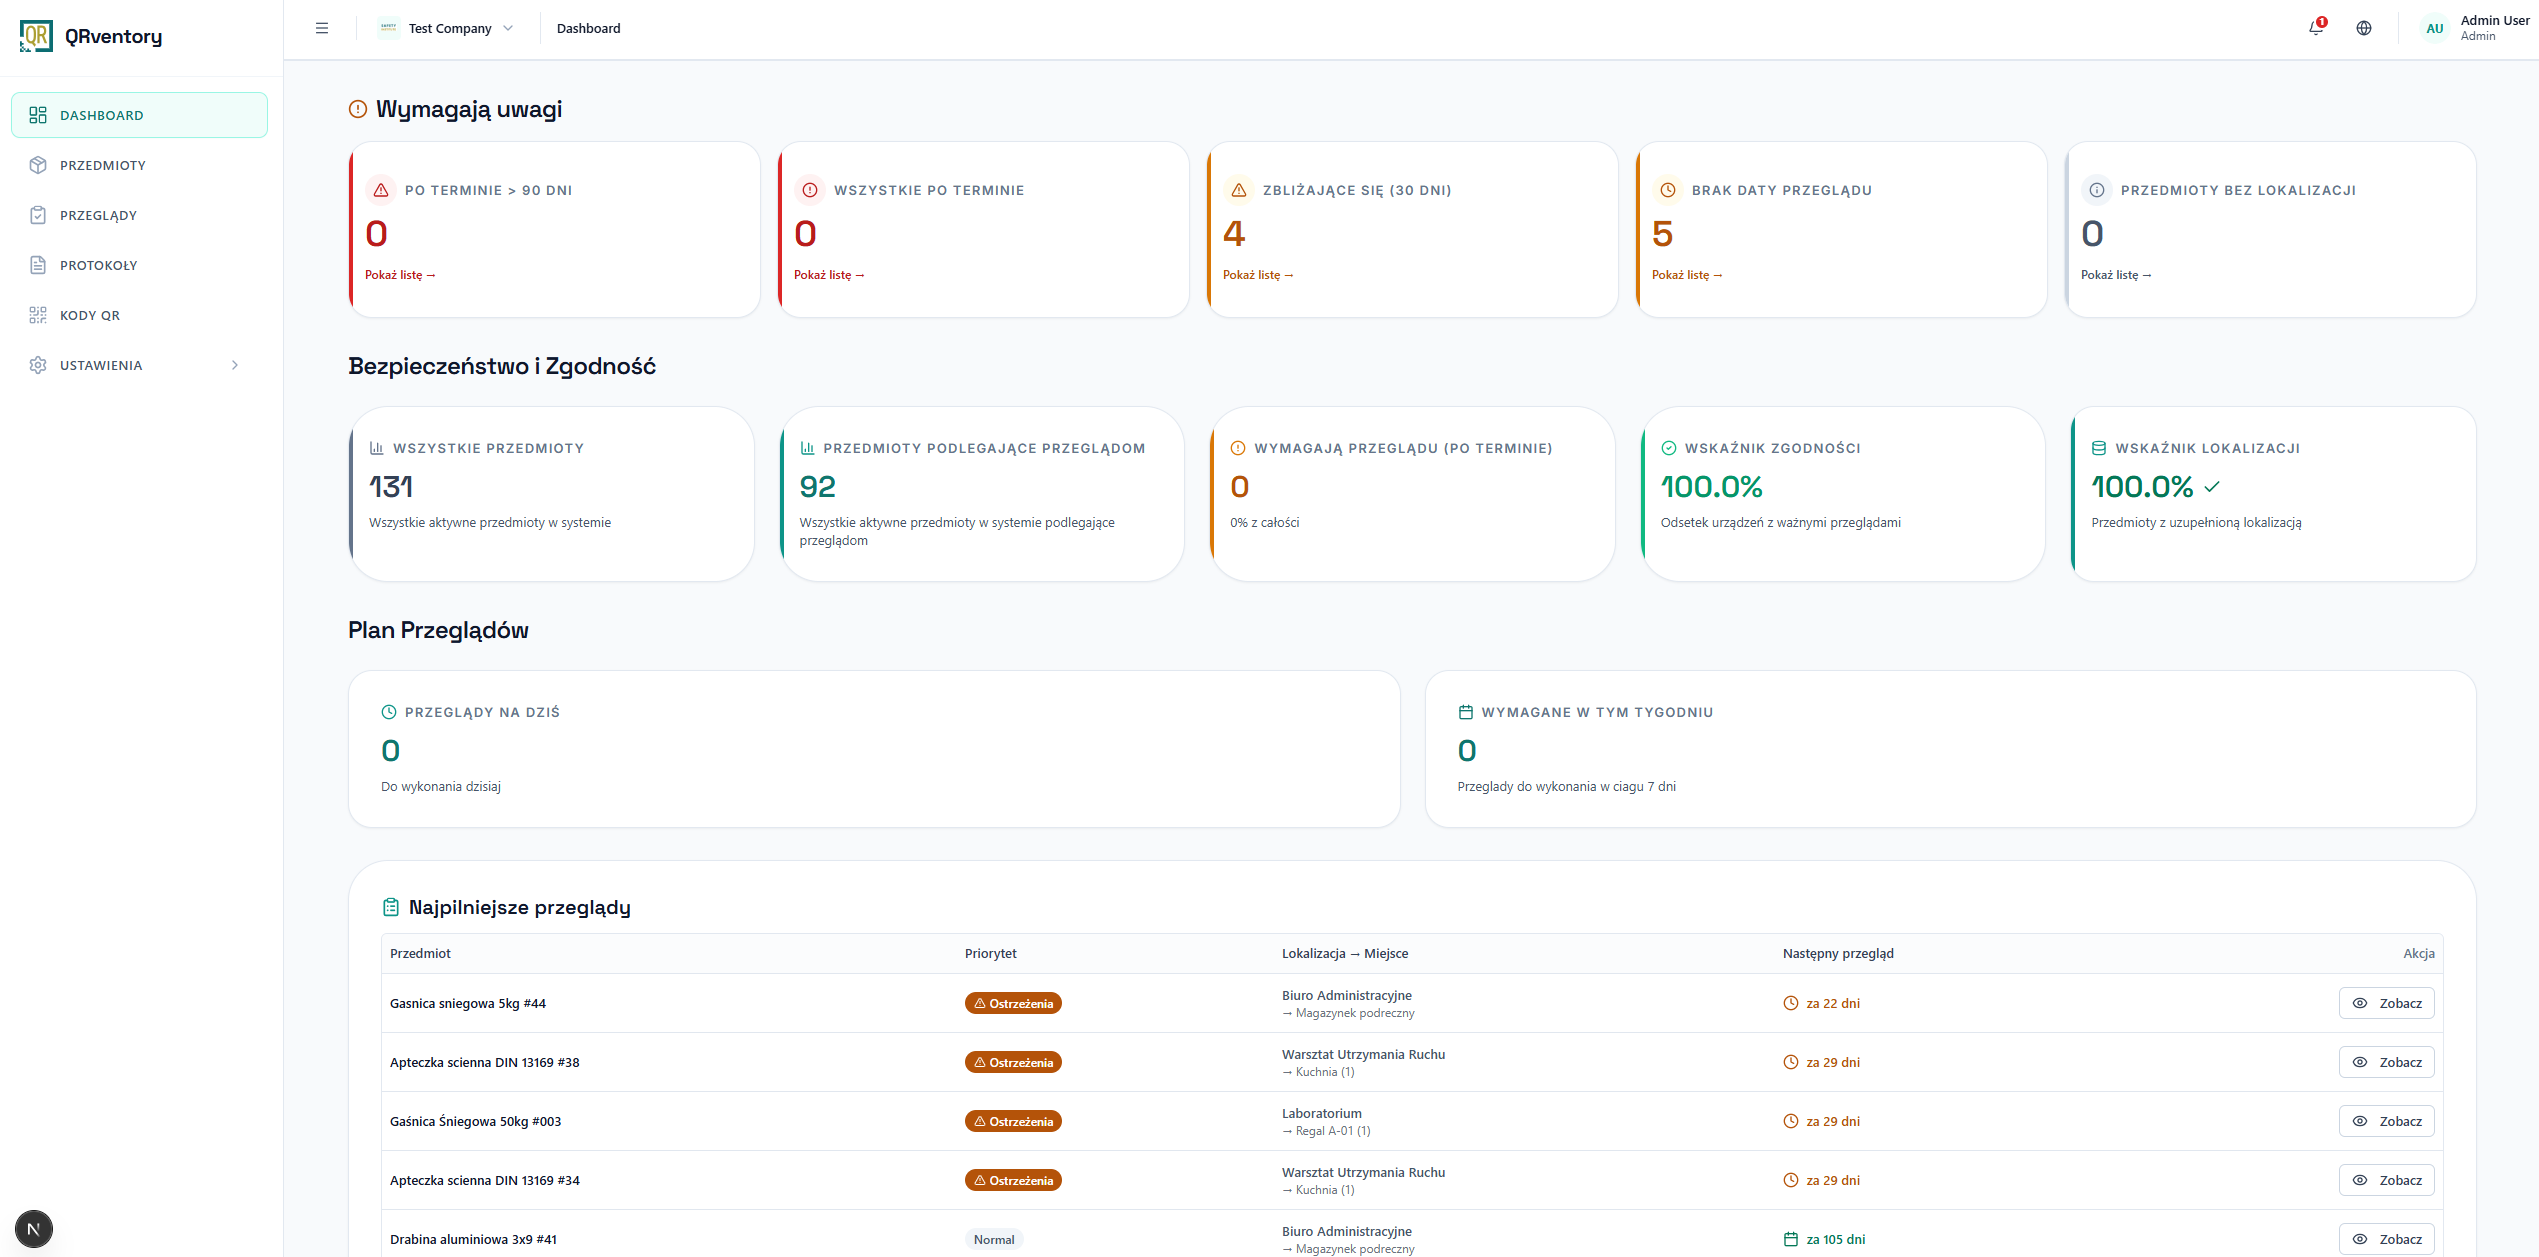Click the 100.0% Wskaźnik zgodności value
Image resolution: width=2539 pixels, height=1257 pixels.
coord(1712,487)
